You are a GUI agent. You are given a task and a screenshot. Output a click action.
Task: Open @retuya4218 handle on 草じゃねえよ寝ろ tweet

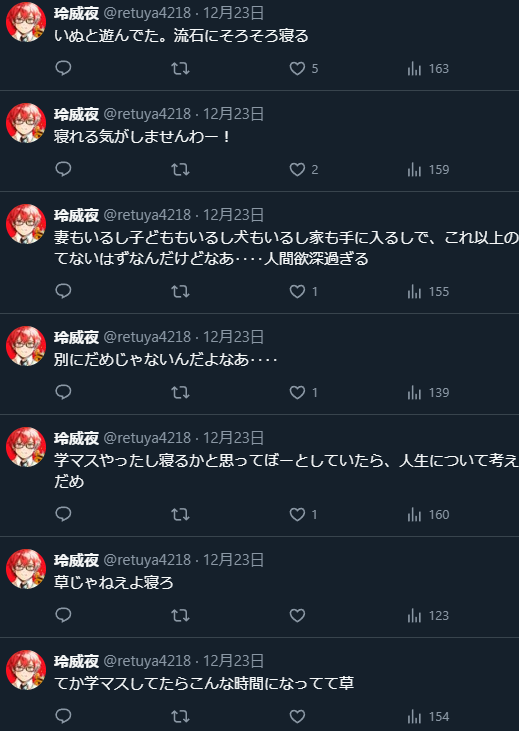[x=147, y=559]
